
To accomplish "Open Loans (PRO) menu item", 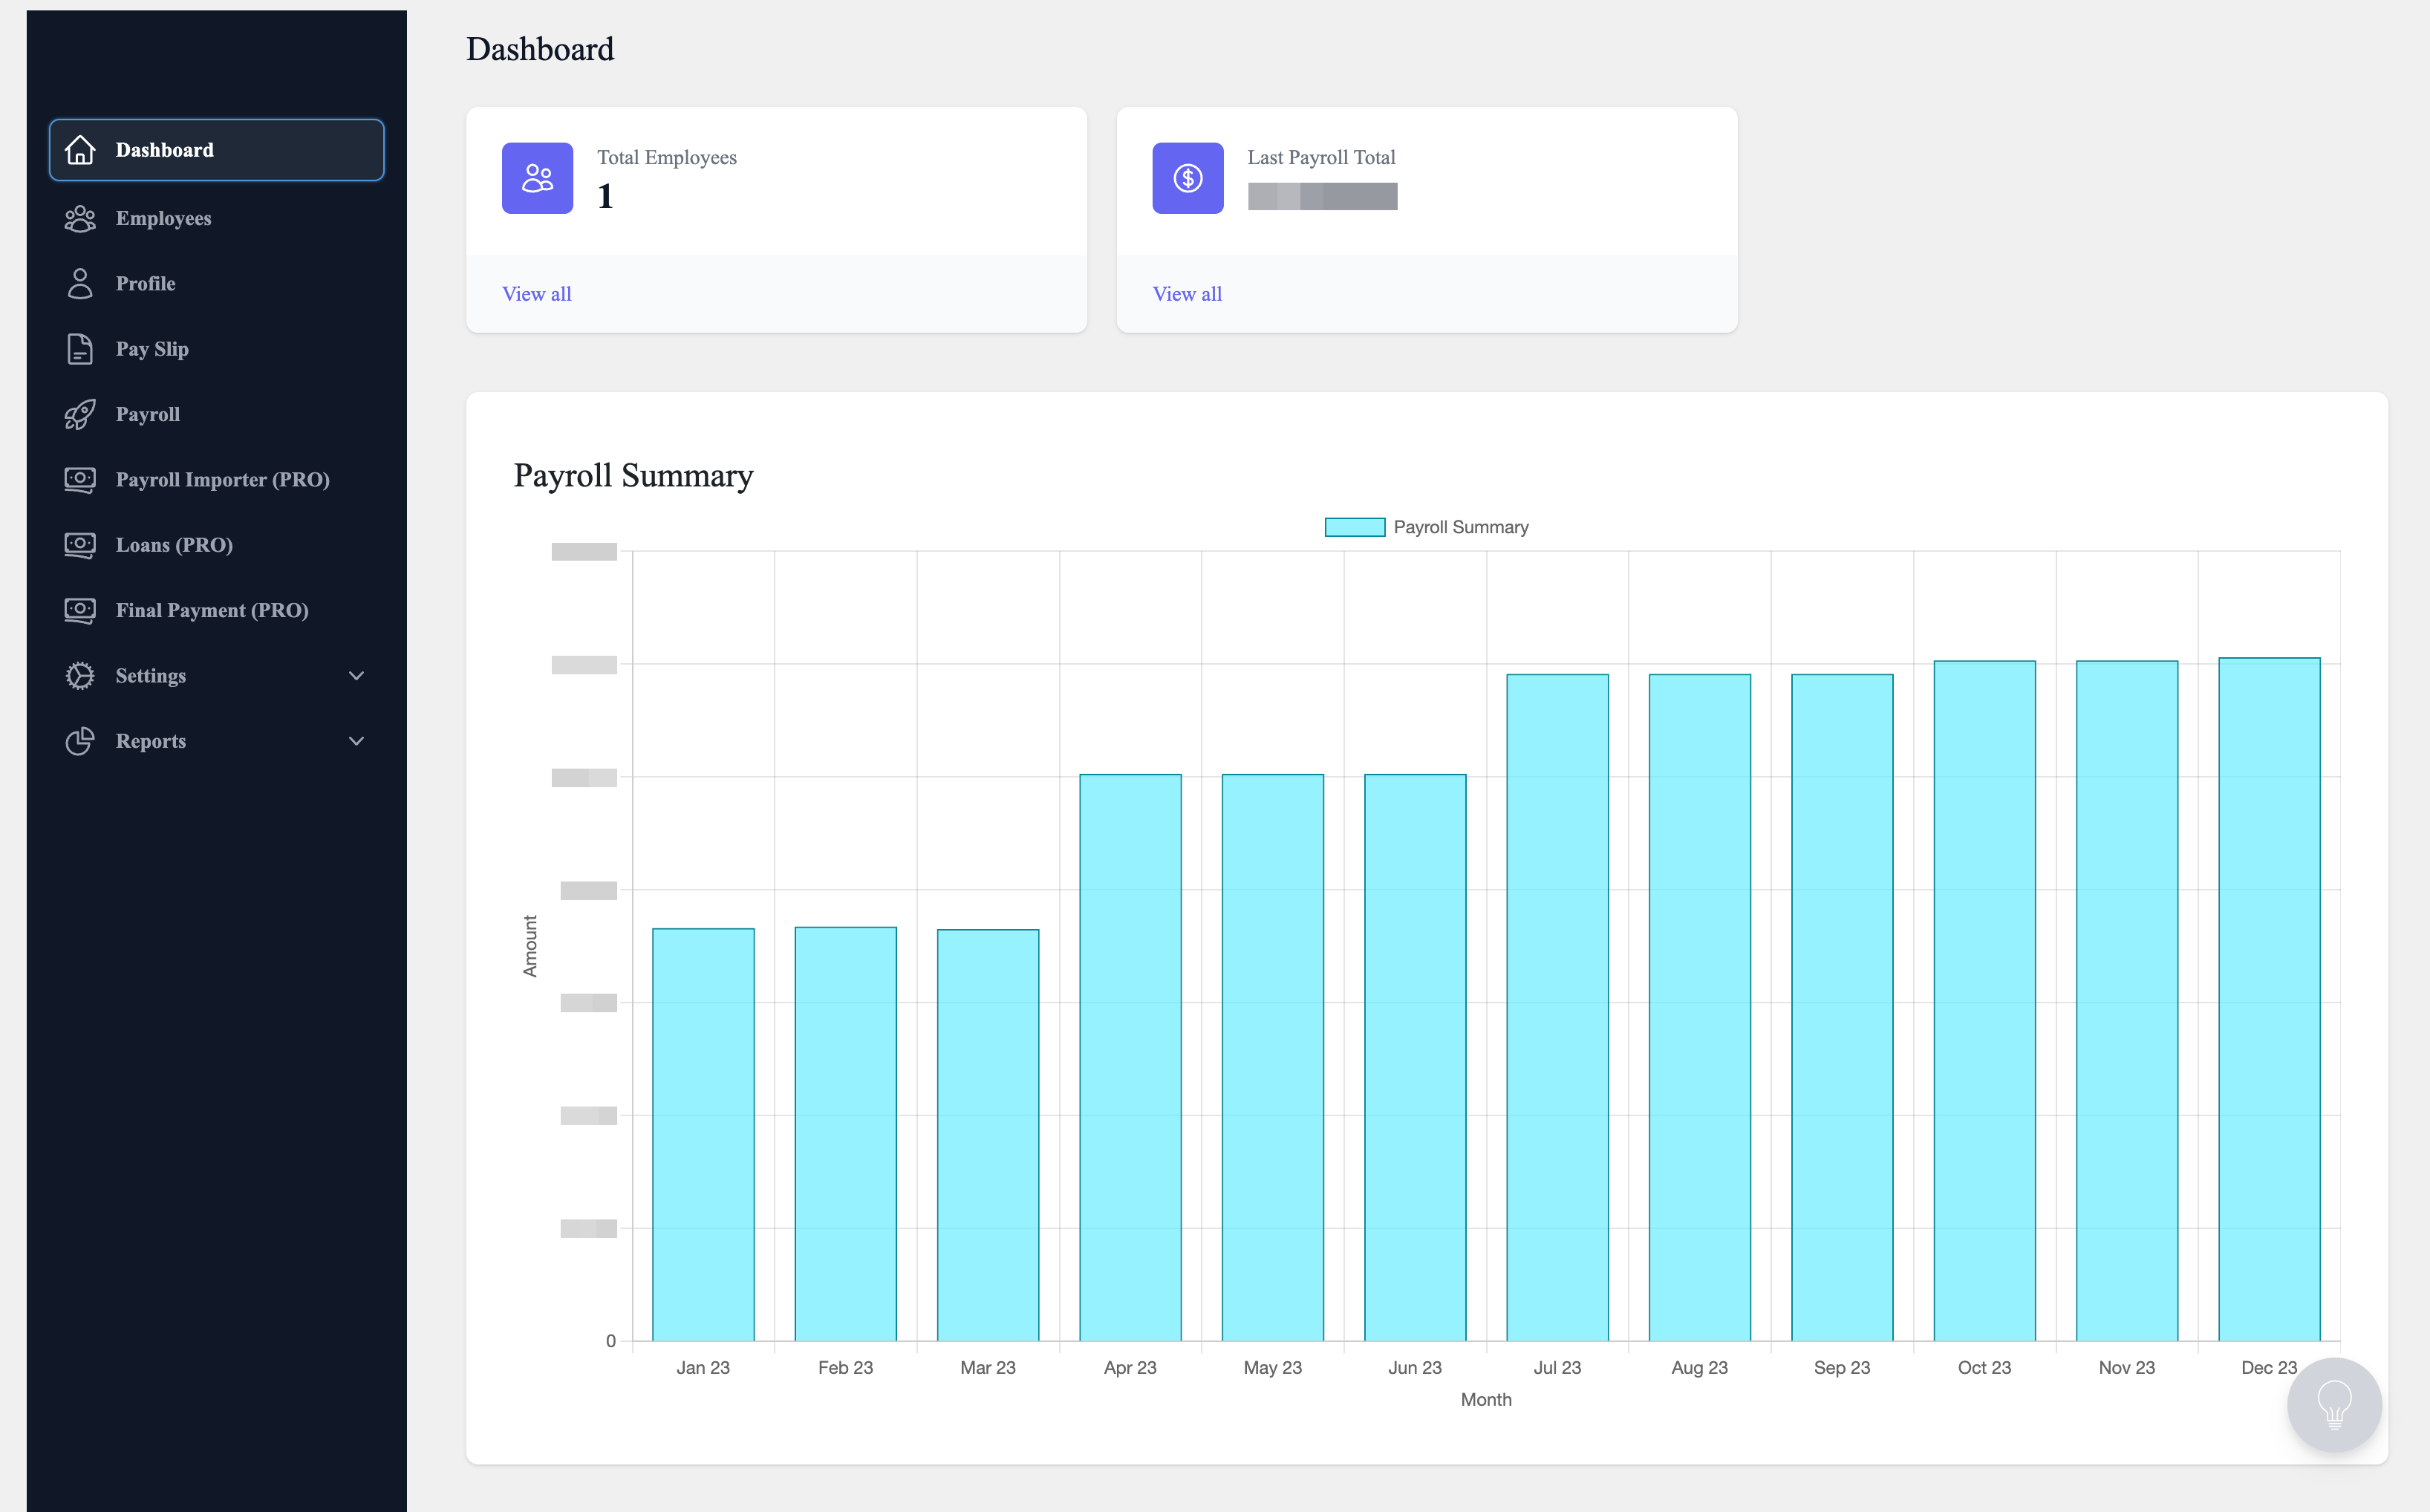I will click(x=174, y=545).
